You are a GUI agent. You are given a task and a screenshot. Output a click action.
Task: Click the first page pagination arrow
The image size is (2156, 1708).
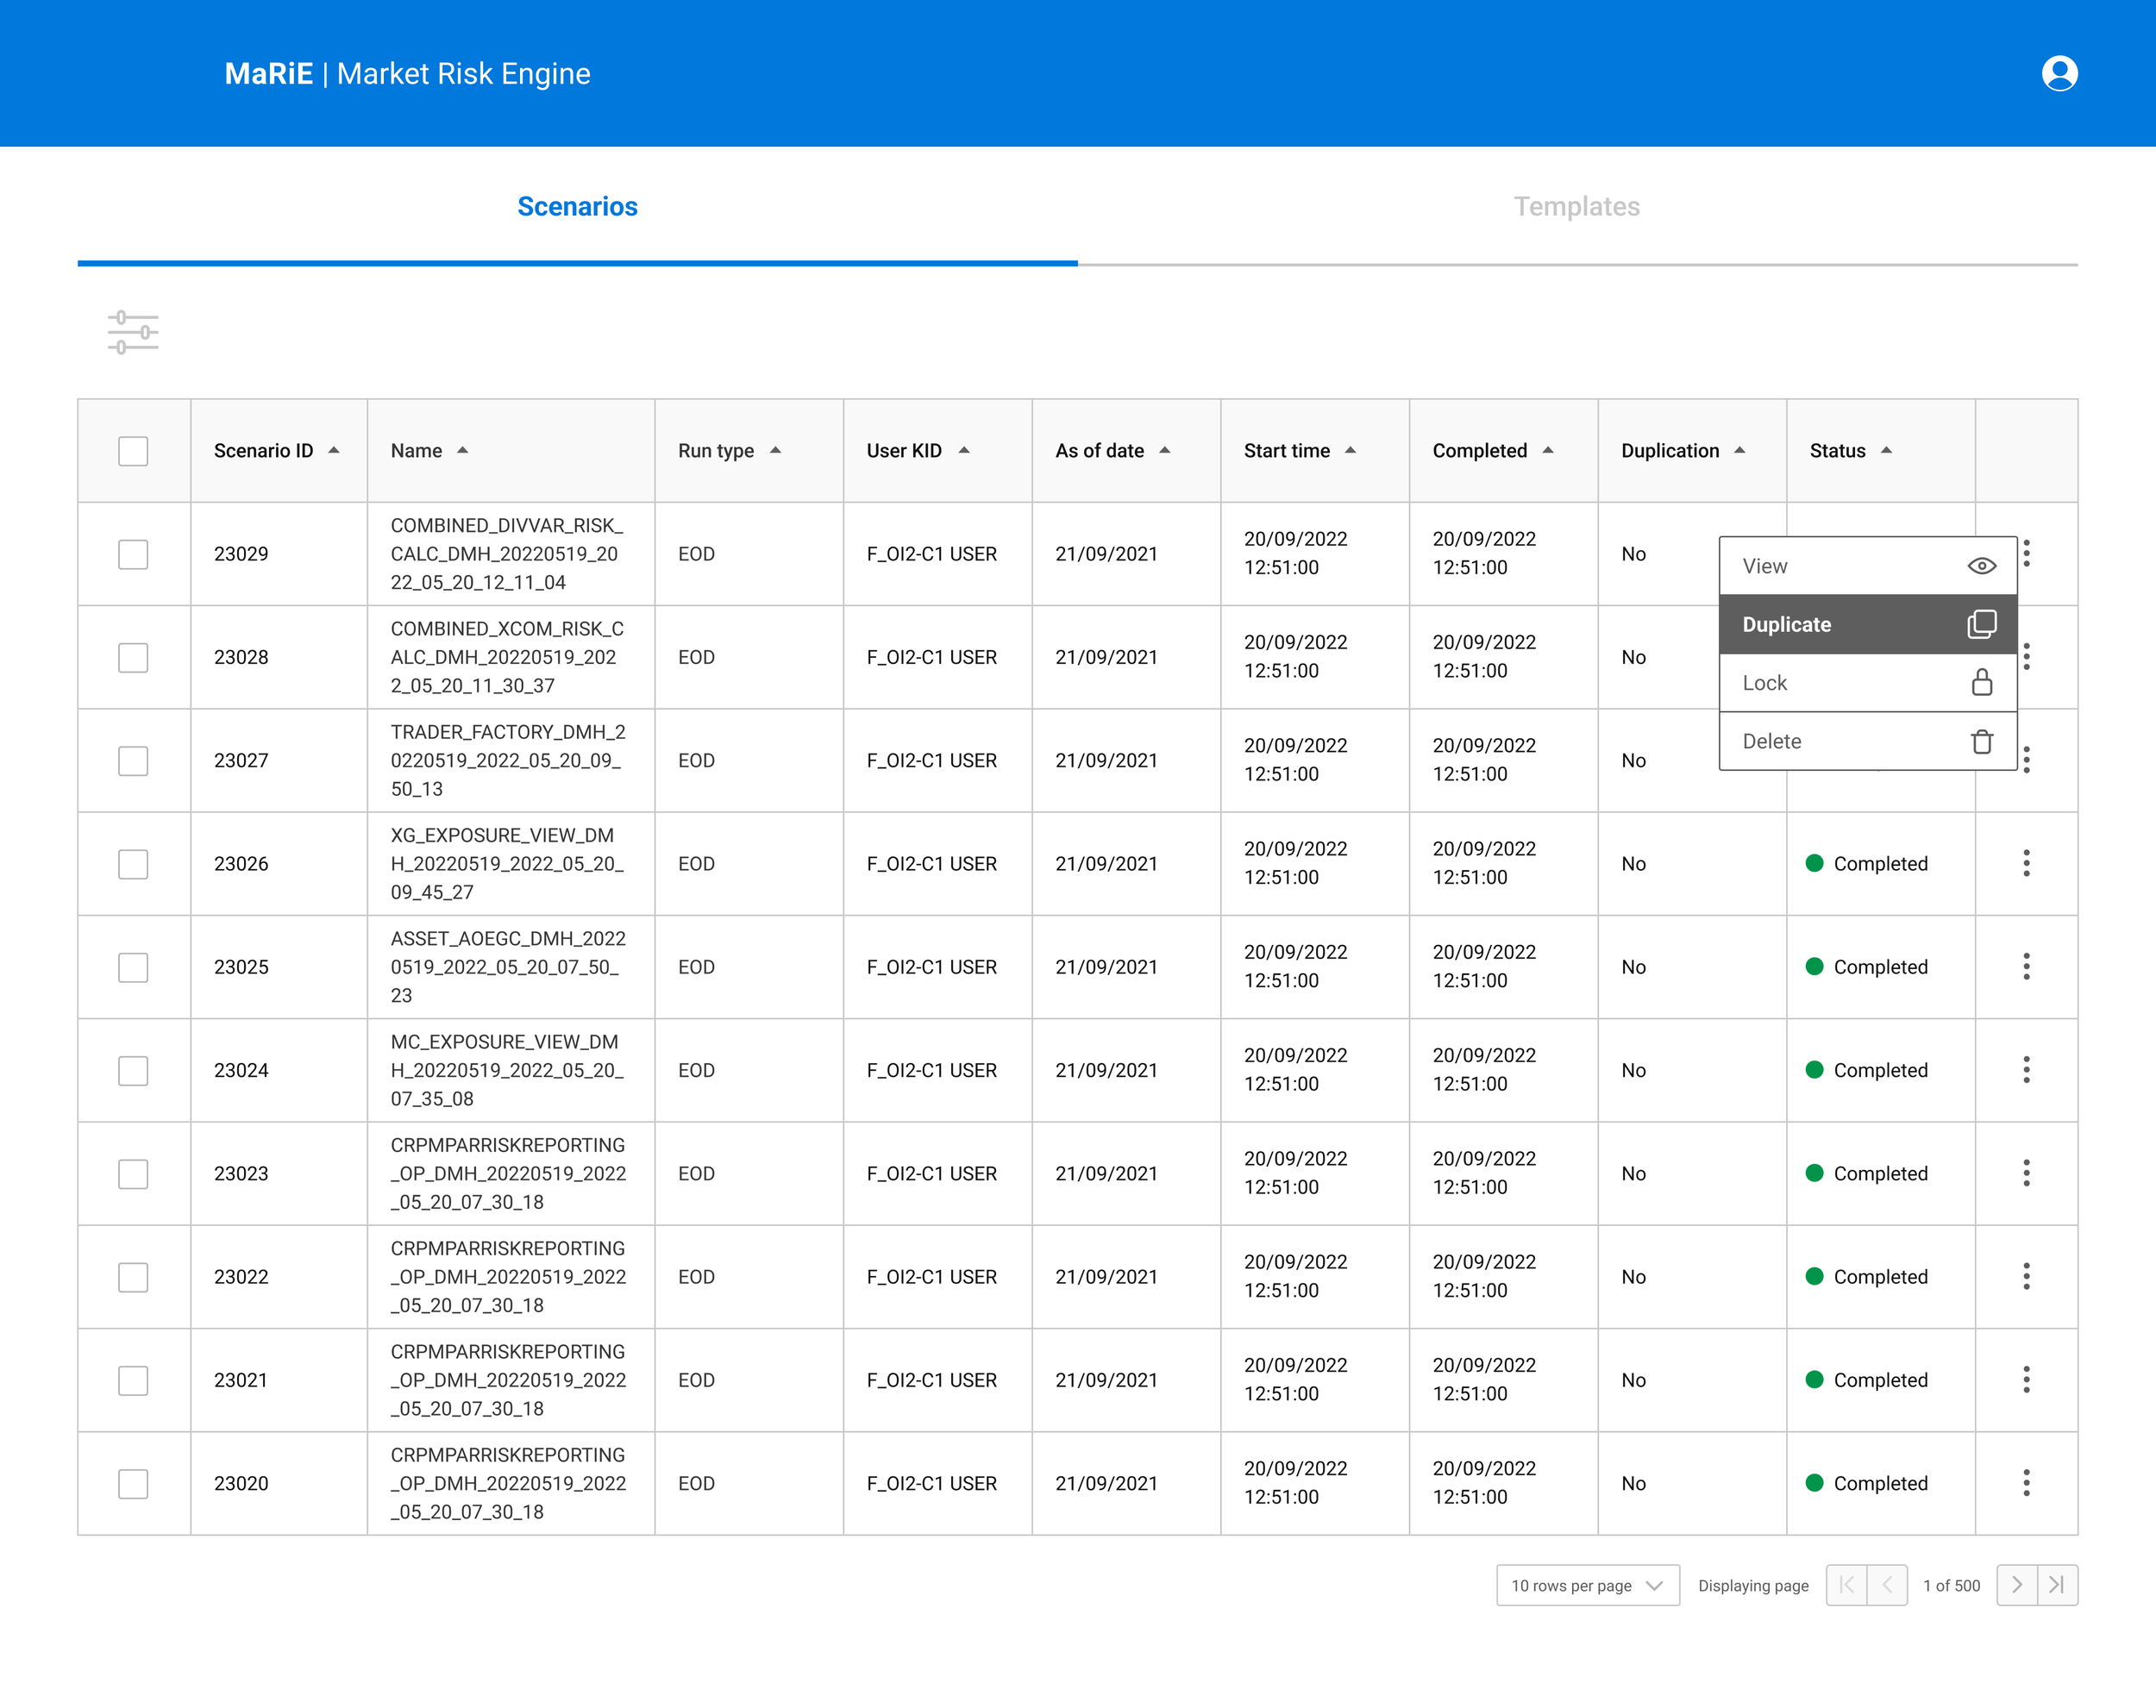point(1846,1585)
